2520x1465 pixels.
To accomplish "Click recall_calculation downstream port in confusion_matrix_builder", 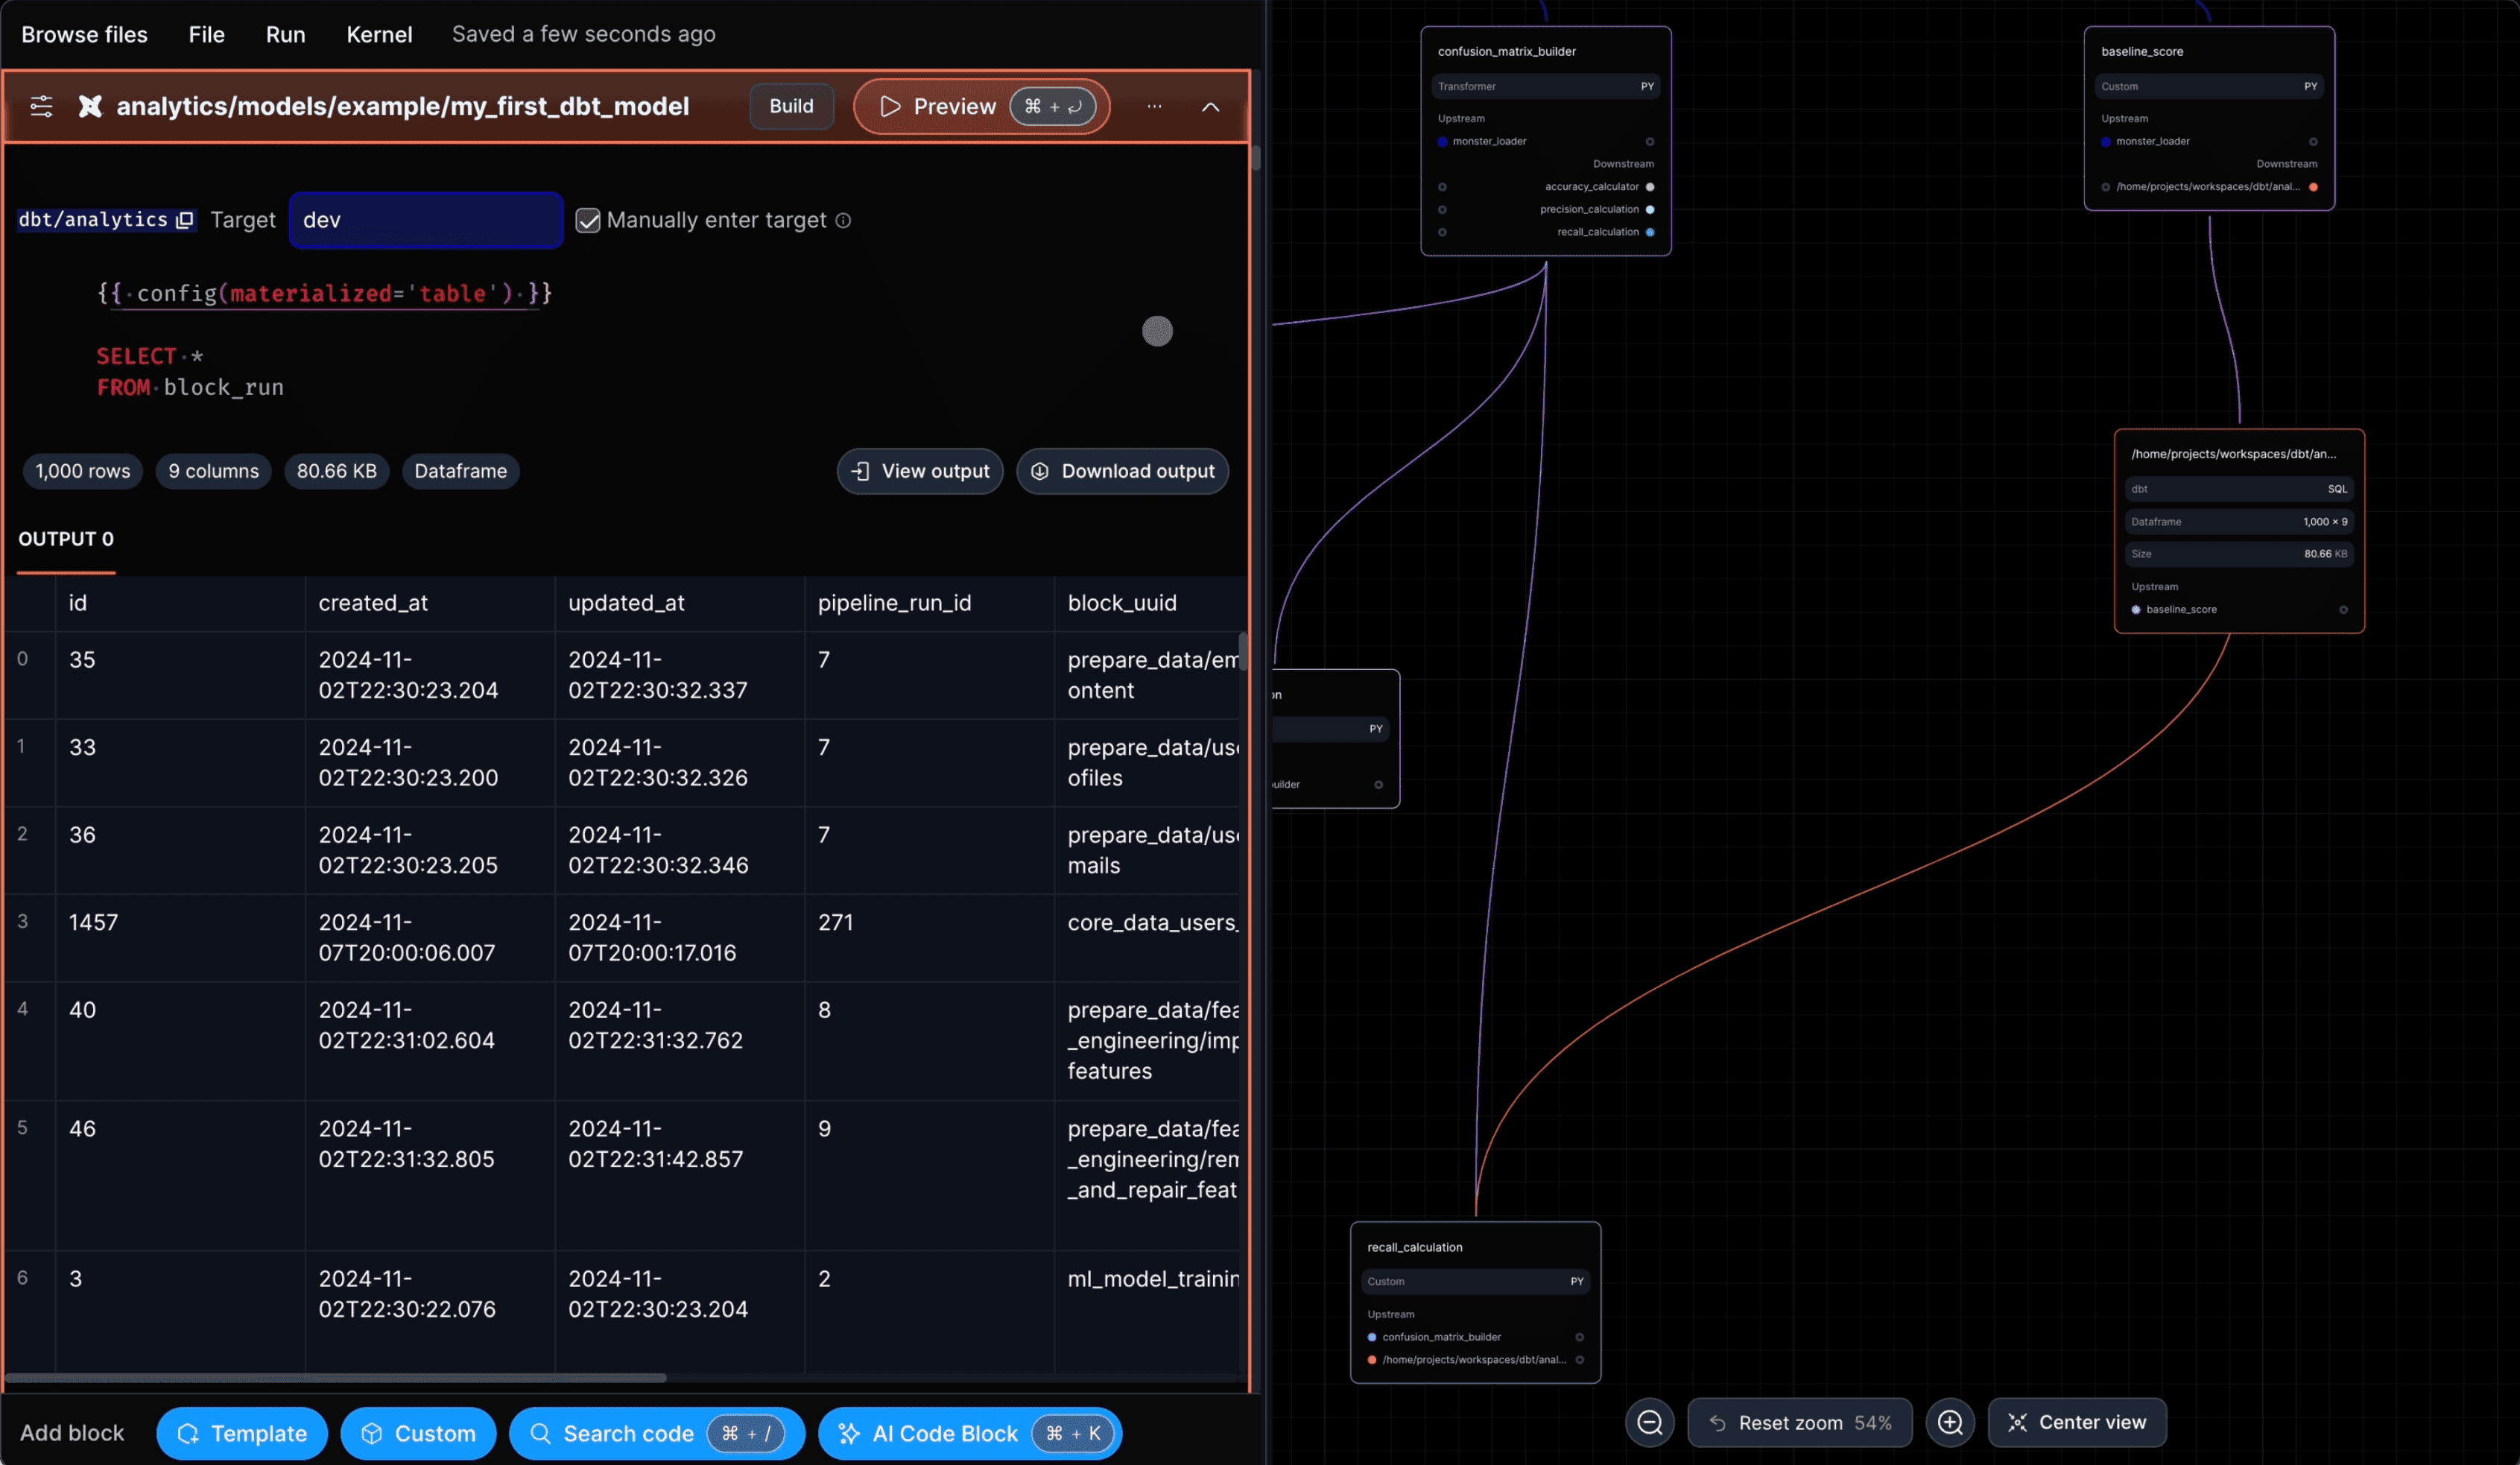I will 1650,232.
